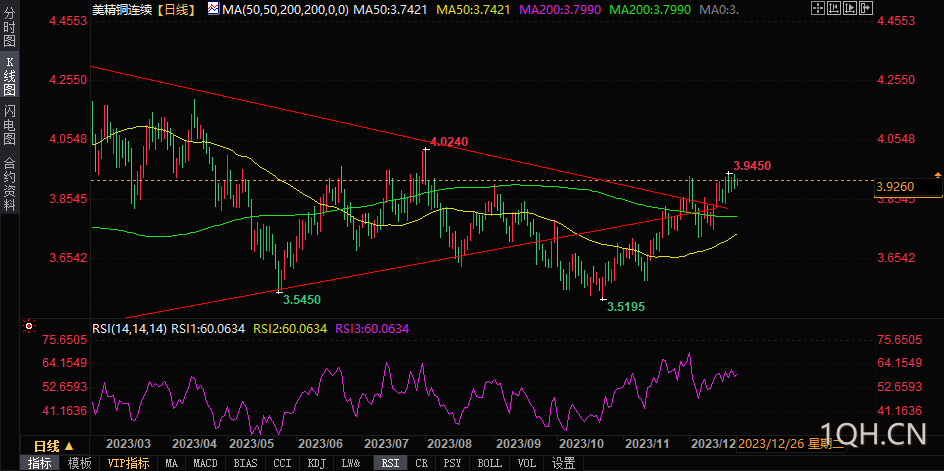Click the 2023/10 time axis label
This screenshot has height=471, width=944.
pos(581,444)
